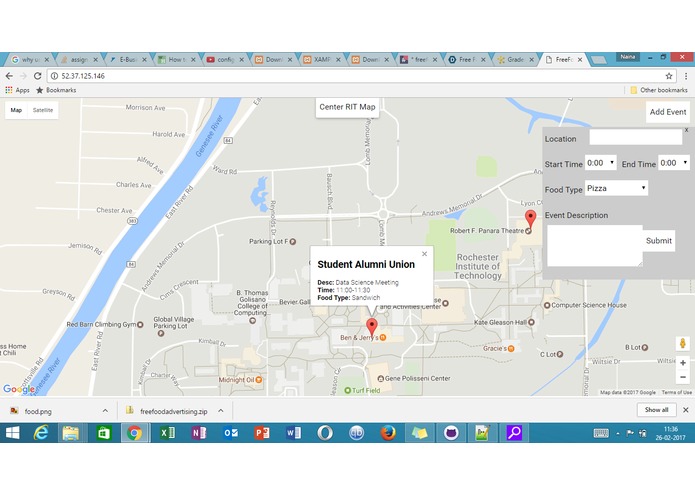This screenshot has width=695, height=494.
Task: Open the Add Event panel button
Action: (x=668, y=112)
